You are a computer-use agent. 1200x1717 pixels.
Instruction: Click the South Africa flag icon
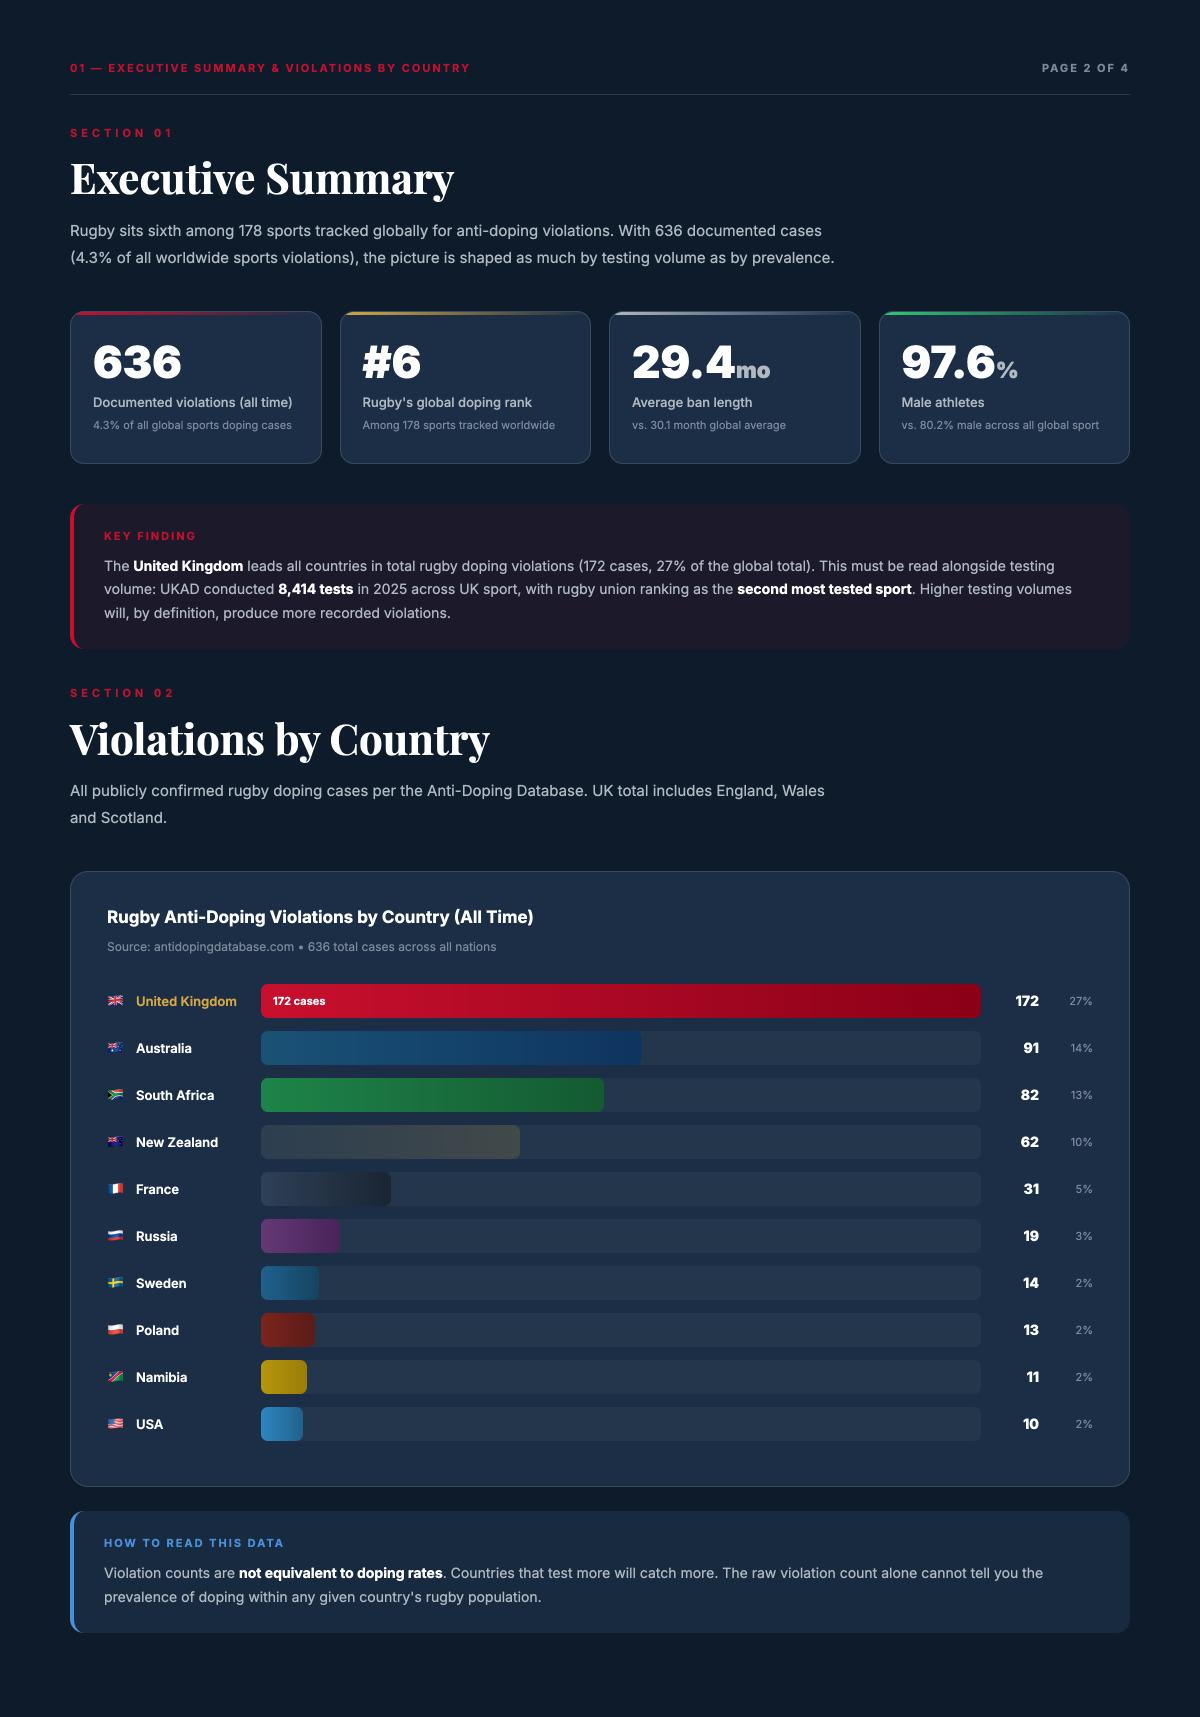pos(115,1095)
